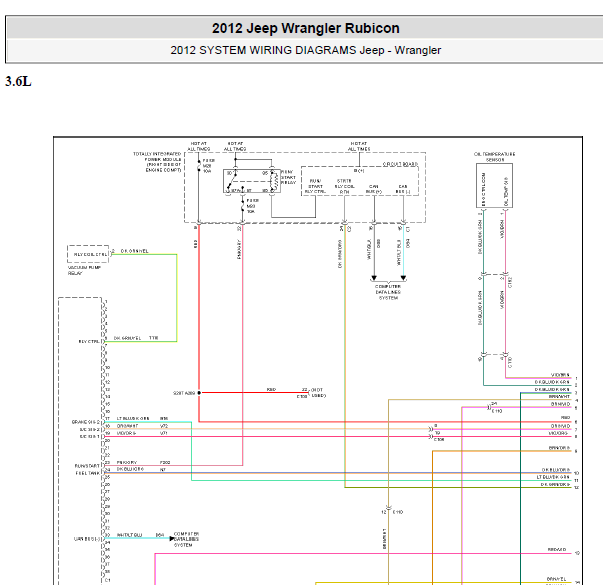Click the 'FUEL TANK' pin label
Image resolution: width=603 pixels, height=585 pixels.
[87, 473]
